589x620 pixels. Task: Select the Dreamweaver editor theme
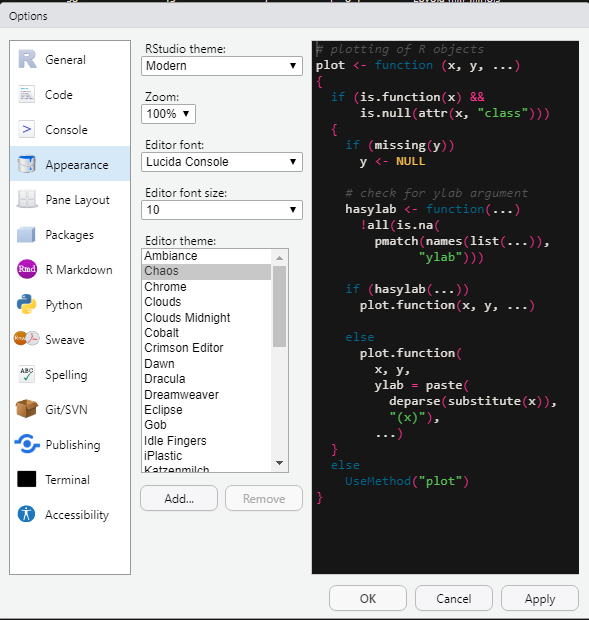point(206,394)
